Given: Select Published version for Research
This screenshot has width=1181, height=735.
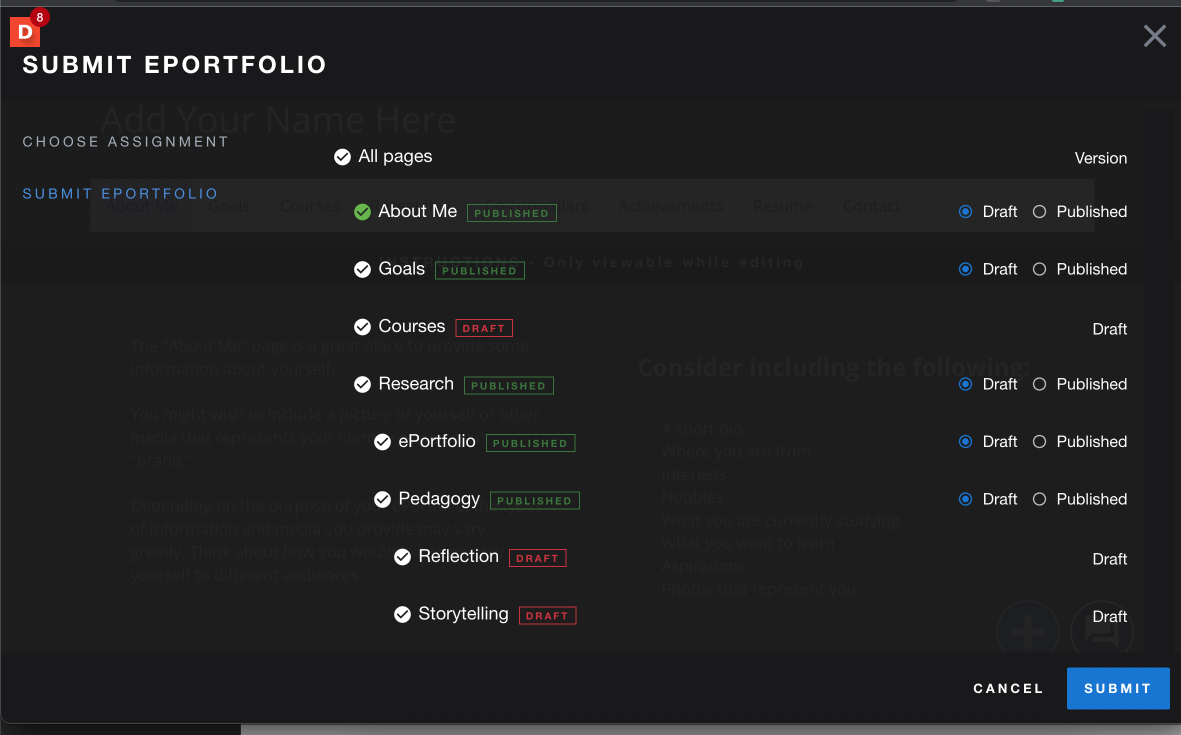Looking at the screenshot, I should click(x=1039, y=384).
